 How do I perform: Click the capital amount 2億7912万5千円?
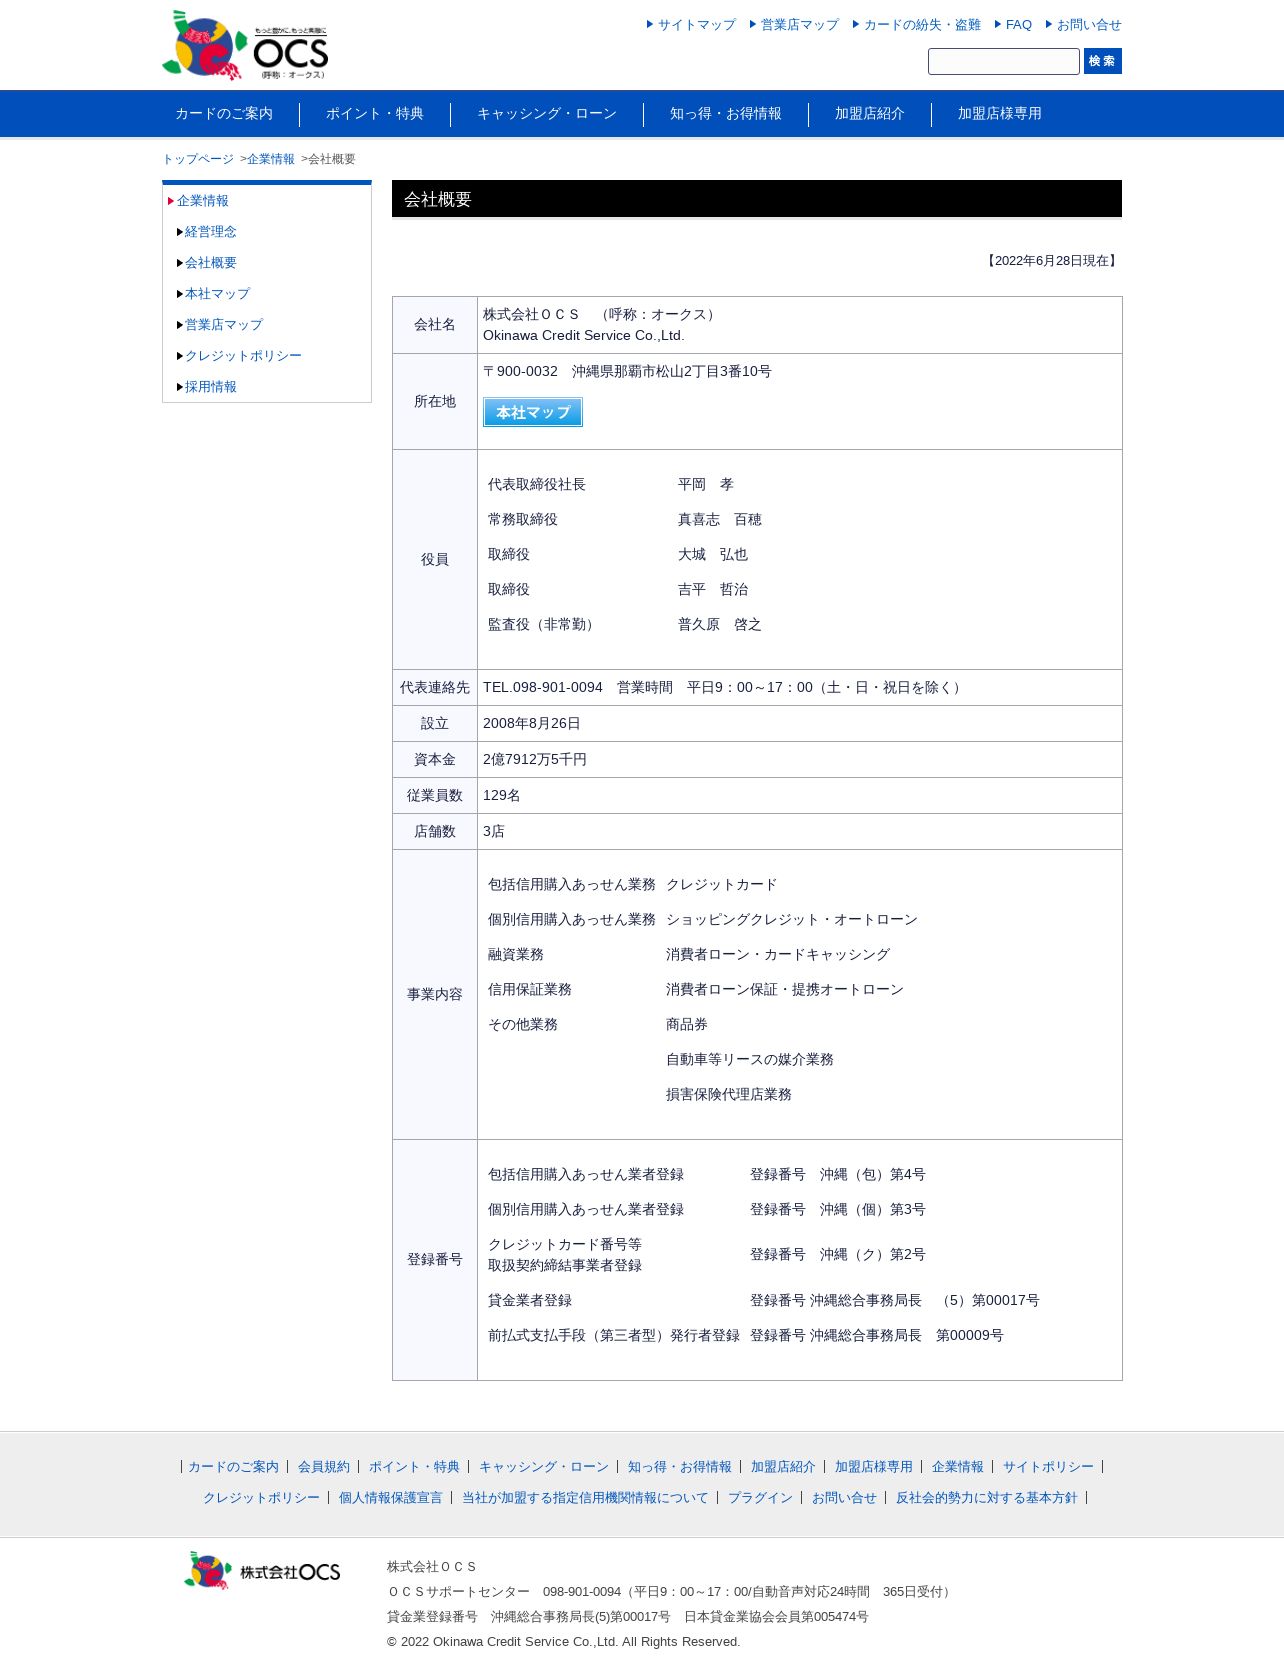(535, 759)
